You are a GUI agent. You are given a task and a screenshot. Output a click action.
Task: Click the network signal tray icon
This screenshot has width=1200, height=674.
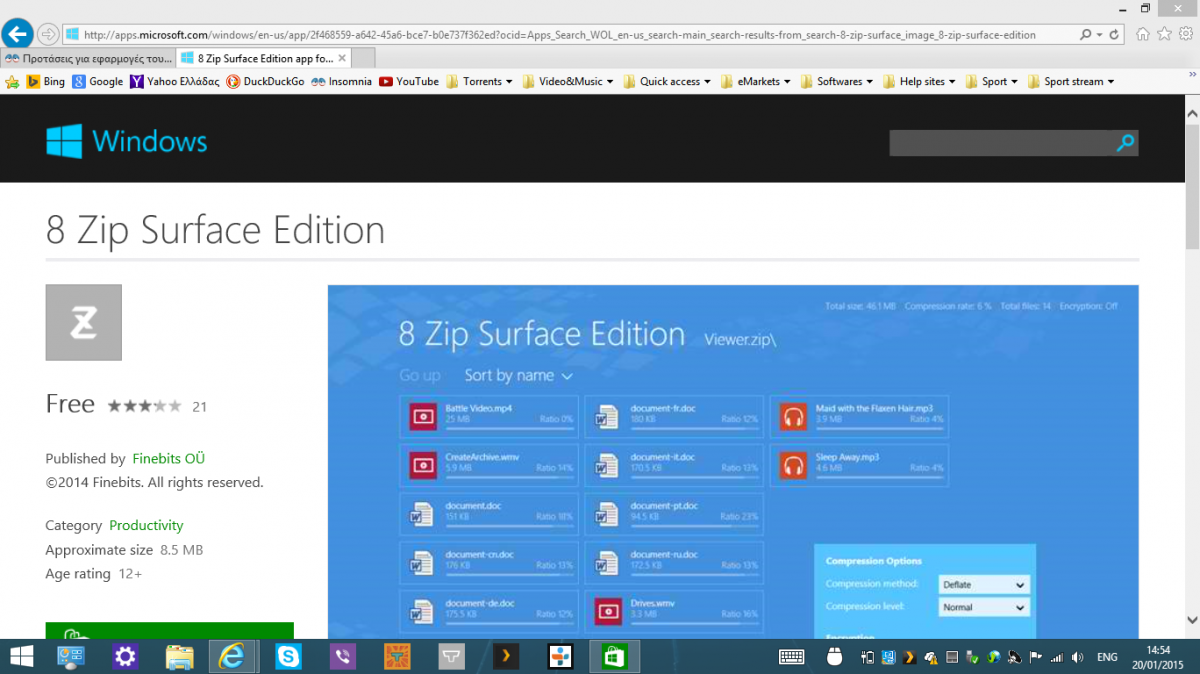click(x=1057, y=657)
